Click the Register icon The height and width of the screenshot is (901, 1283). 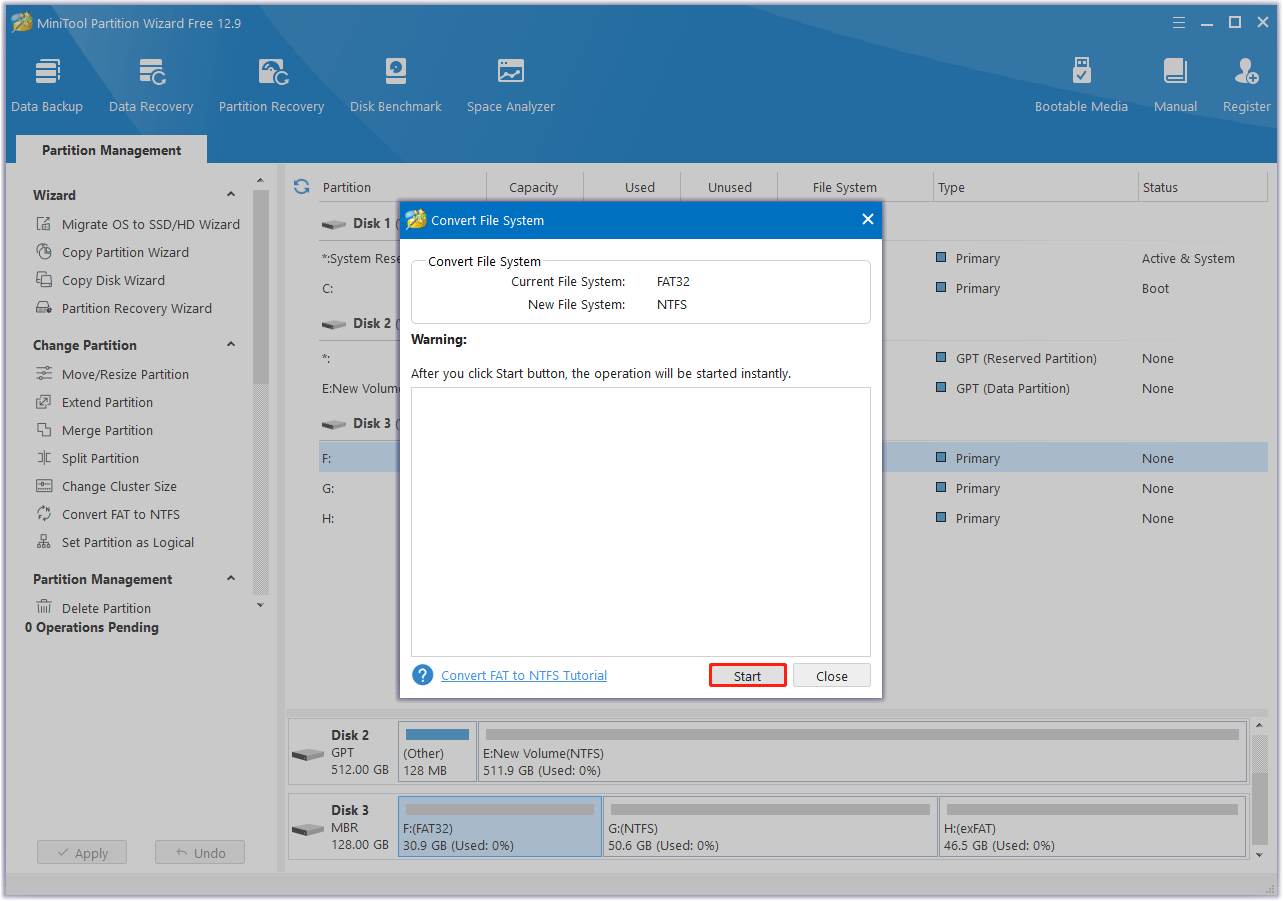pyautogui.click(x=1247, y=72)
